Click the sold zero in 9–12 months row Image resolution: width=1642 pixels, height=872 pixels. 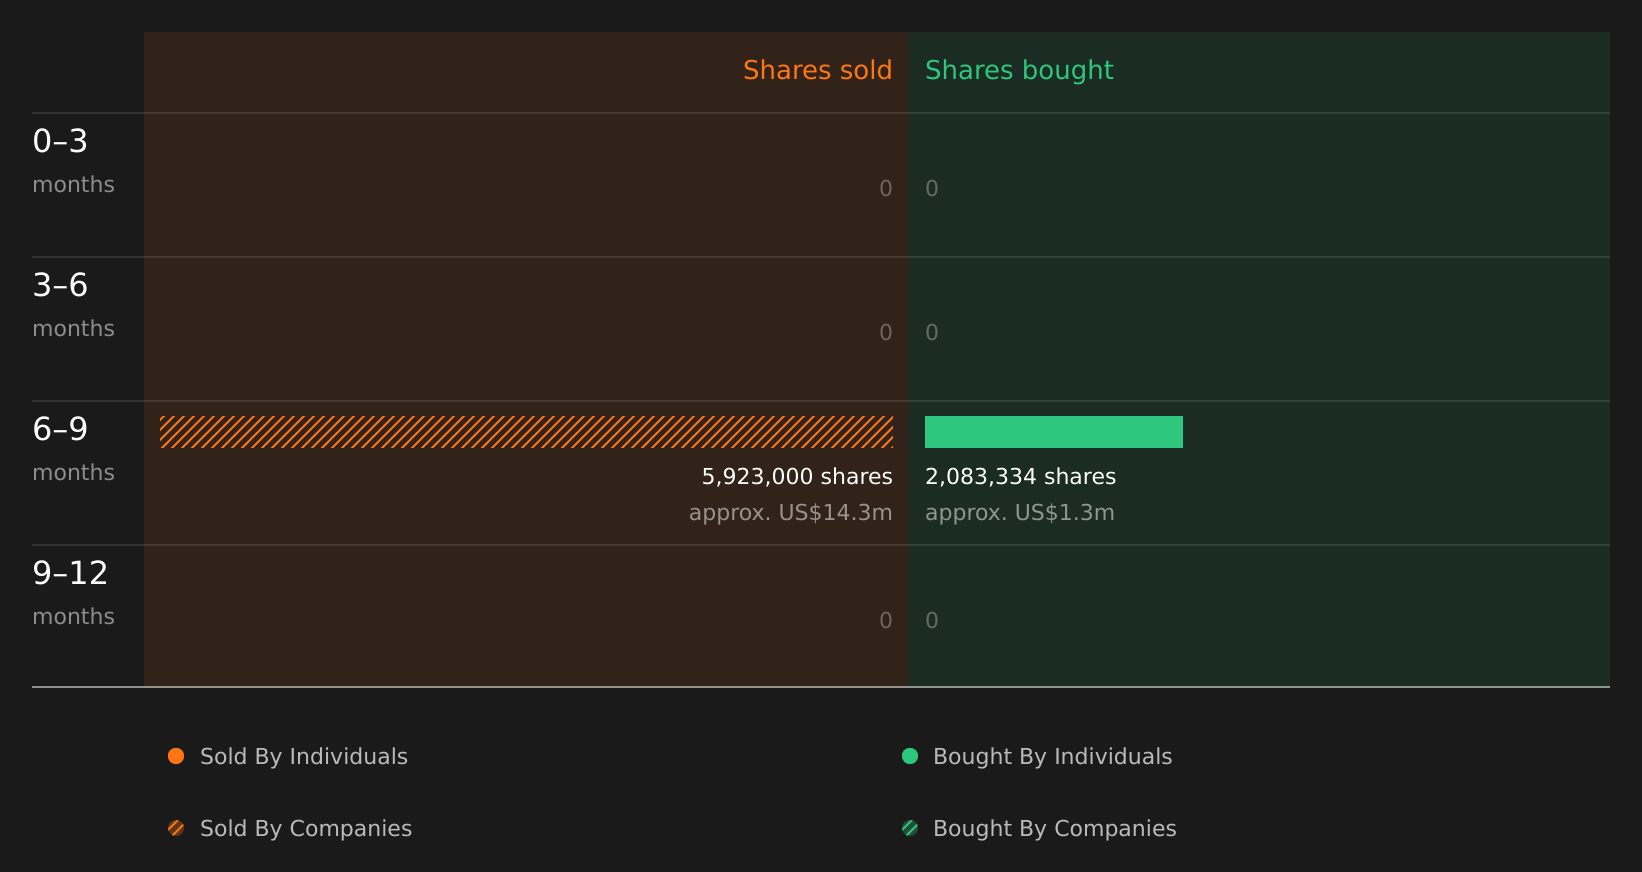pos(886,621)
